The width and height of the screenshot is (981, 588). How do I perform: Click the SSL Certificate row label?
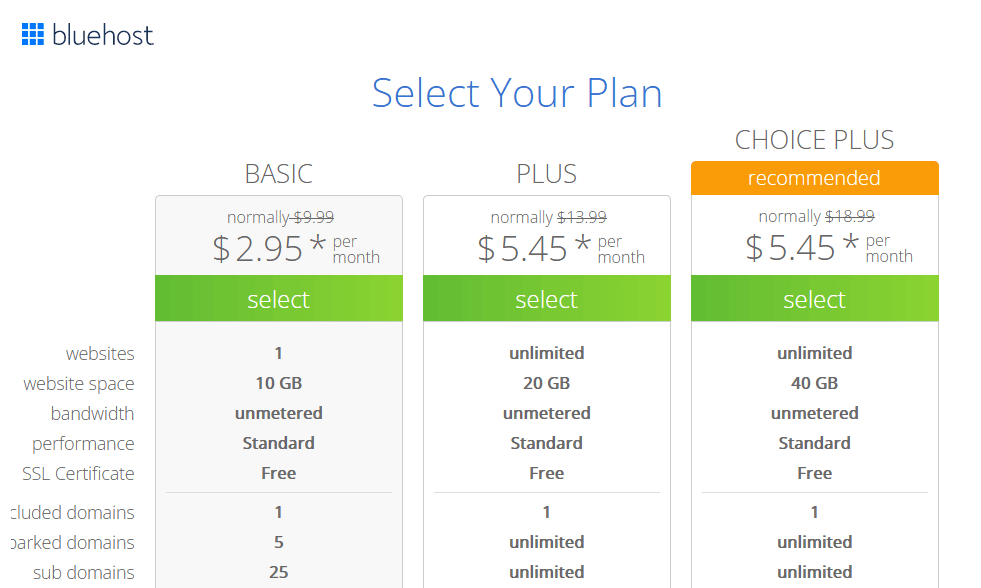point(78,473)
